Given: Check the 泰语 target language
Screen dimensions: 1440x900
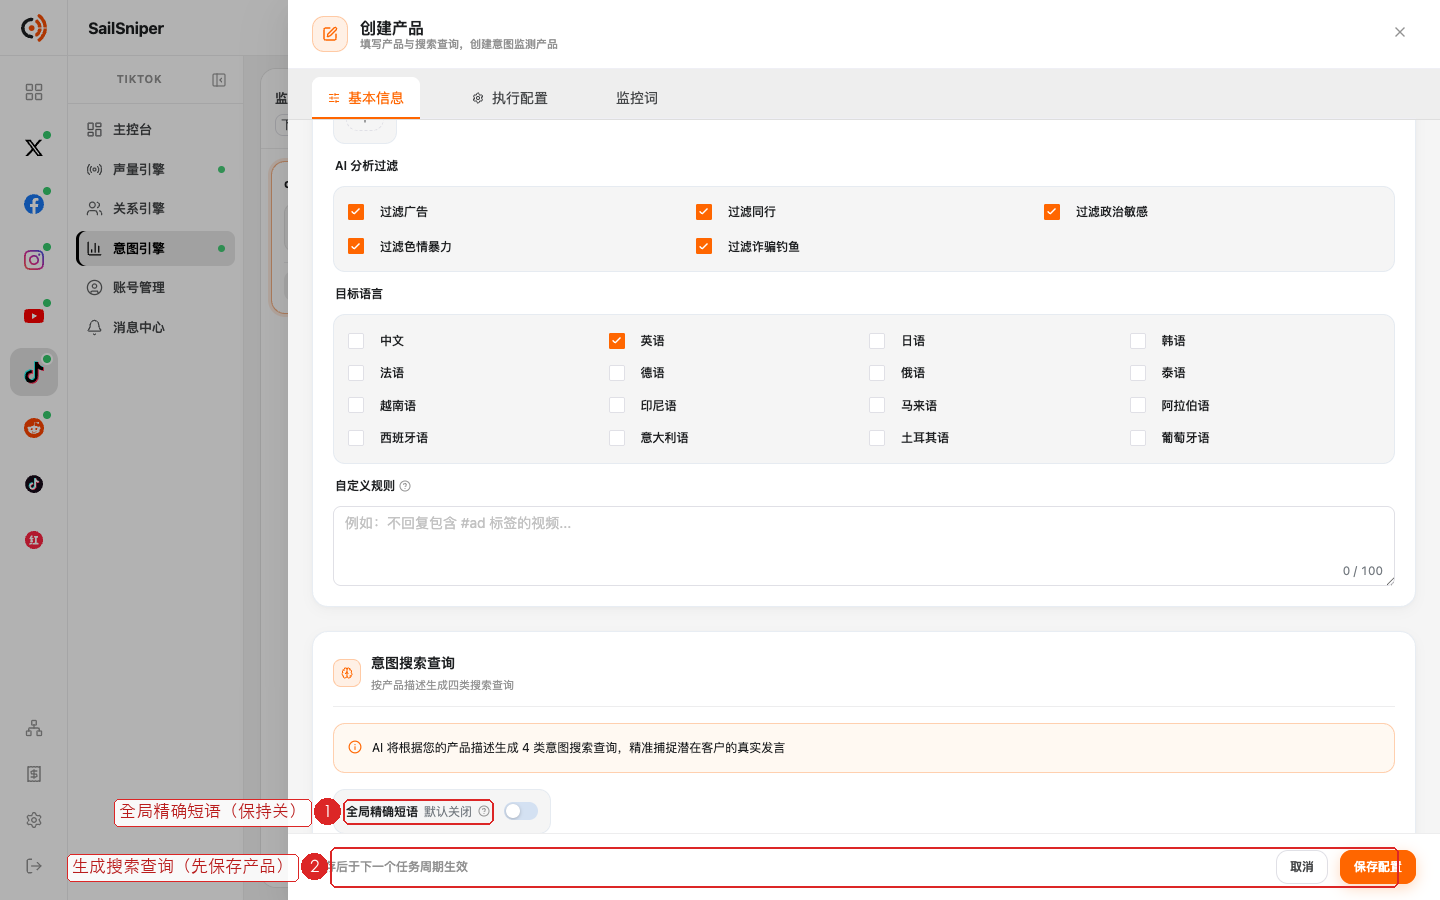Looking at the screenshot, I should pos(1138,373).
